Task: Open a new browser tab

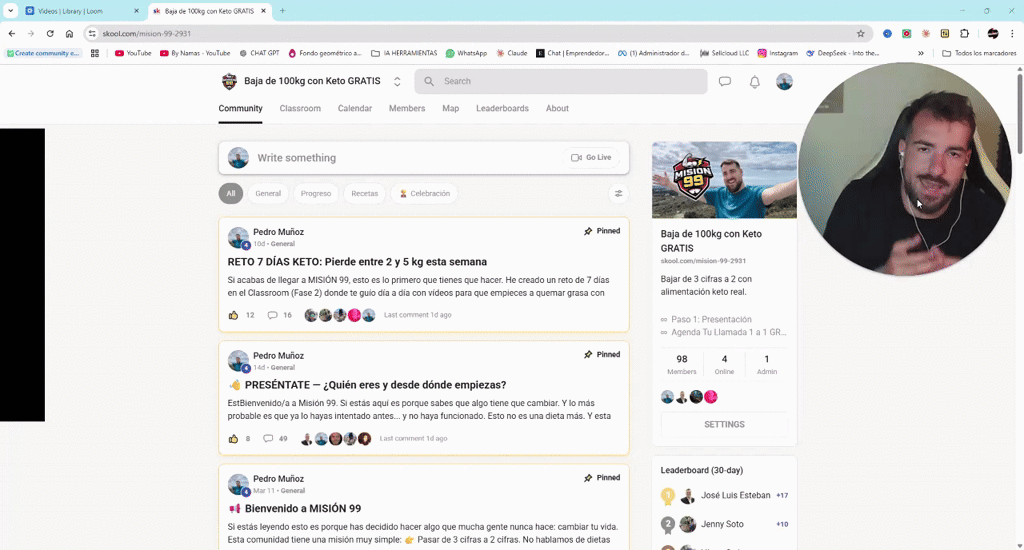Action: pyautogui.click(x=282, y=10)
